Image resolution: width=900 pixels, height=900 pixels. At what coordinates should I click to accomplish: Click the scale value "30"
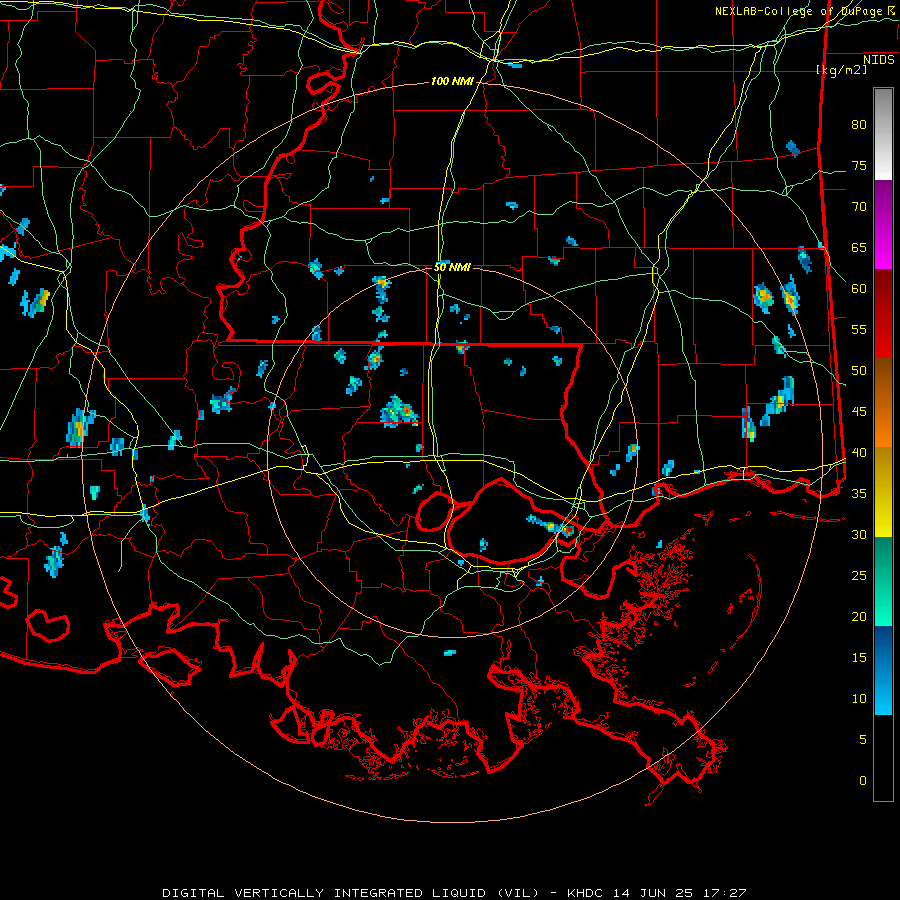pyautogui.click(x=859, y=535)
